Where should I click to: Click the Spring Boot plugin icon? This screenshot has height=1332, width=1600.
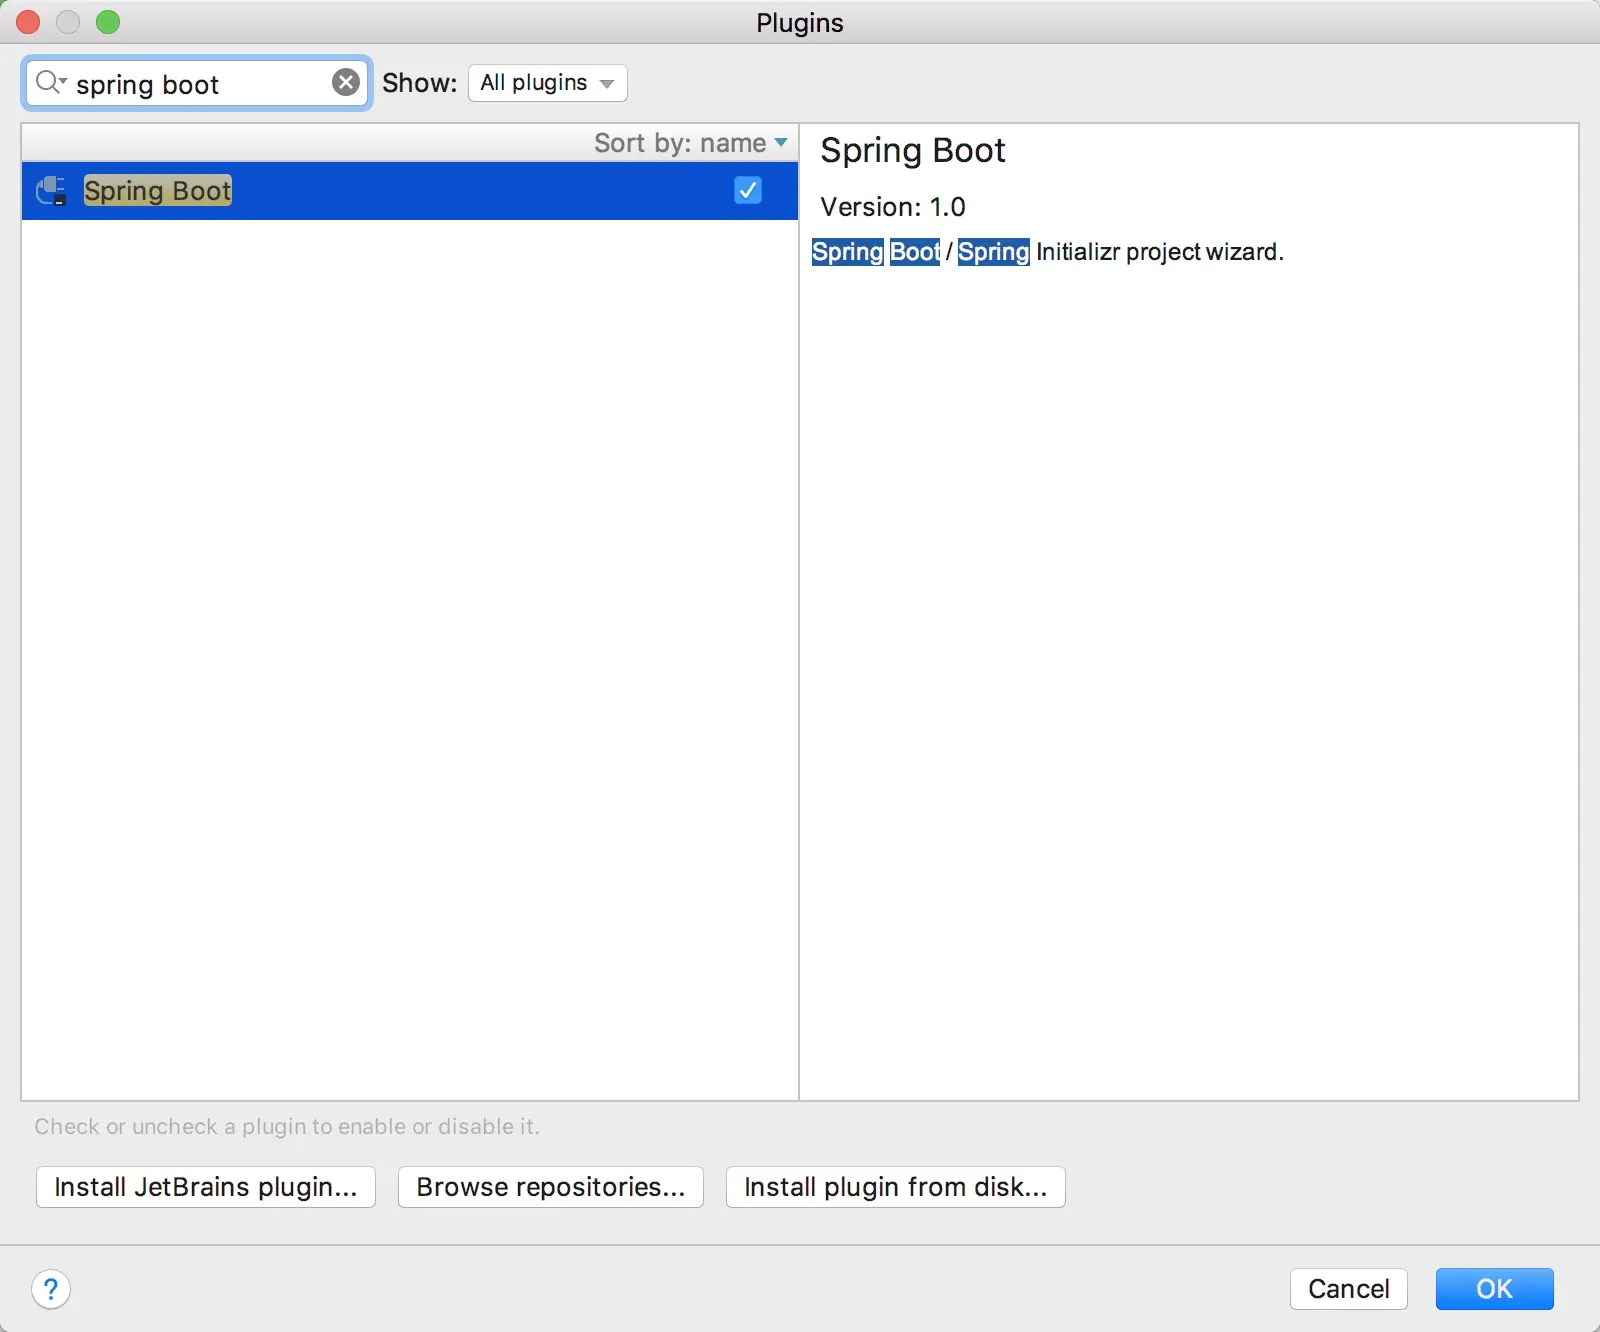51,190
